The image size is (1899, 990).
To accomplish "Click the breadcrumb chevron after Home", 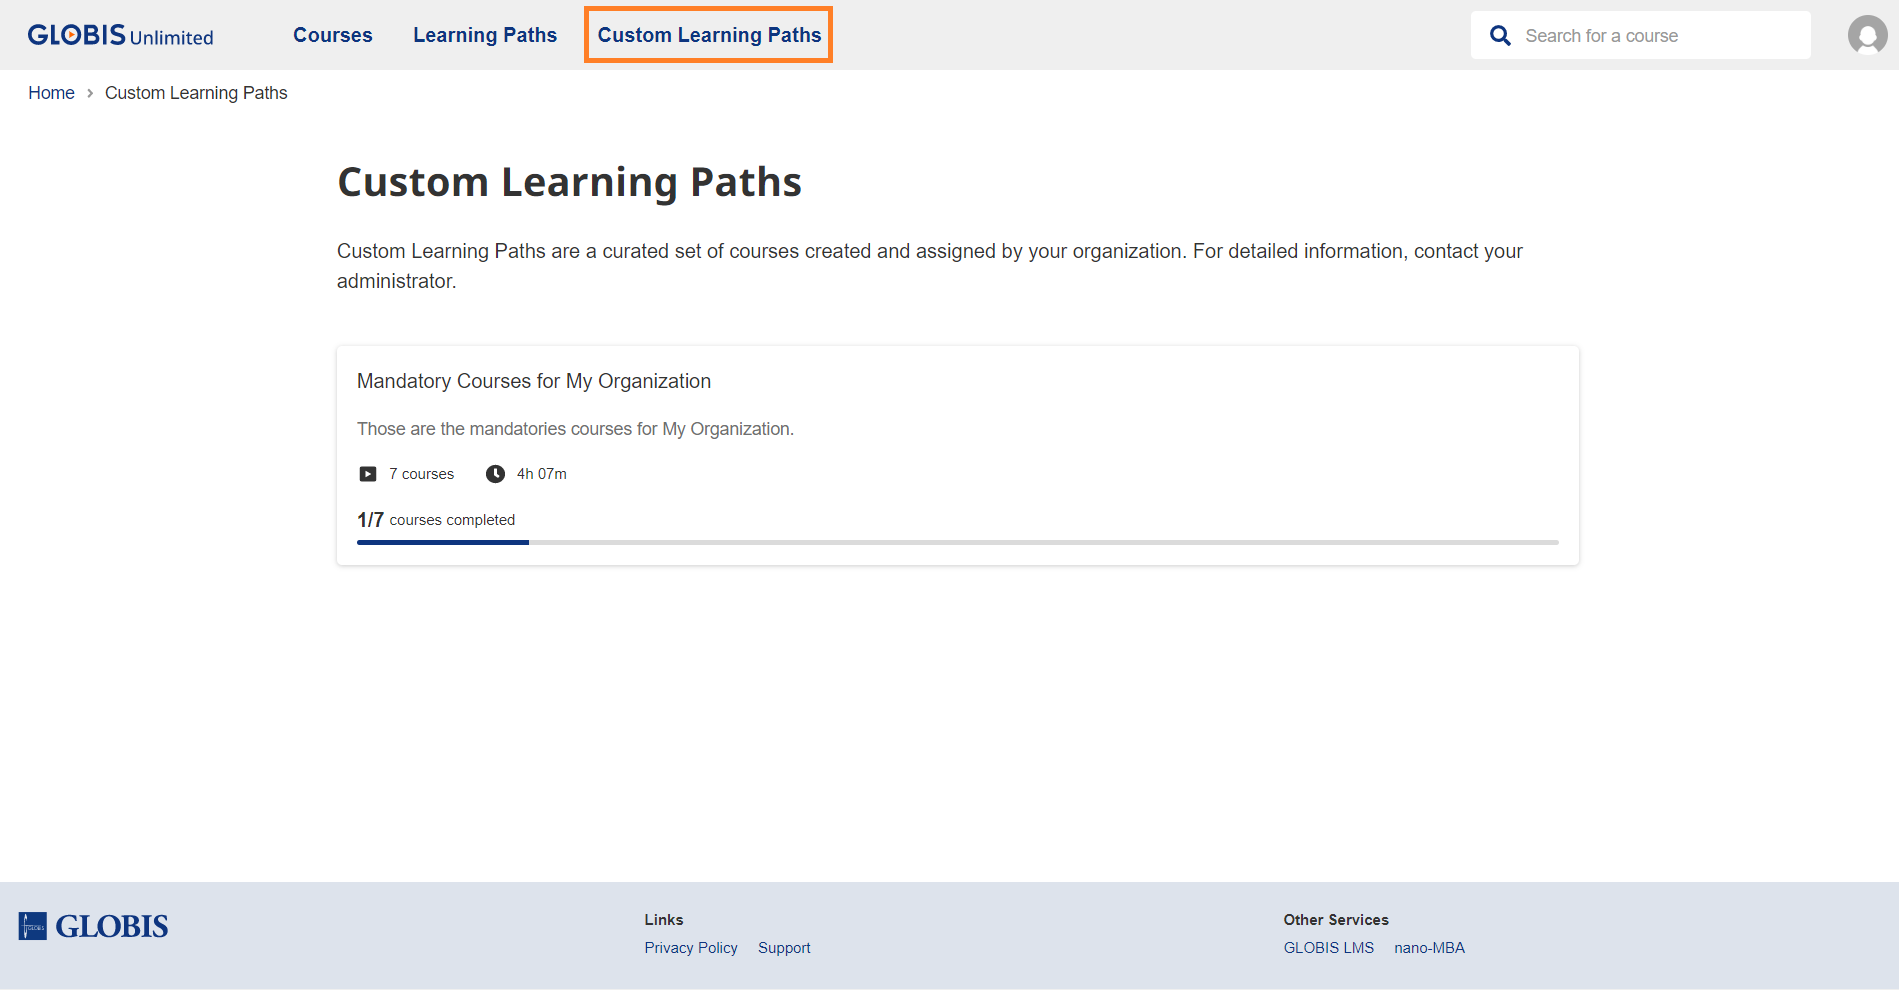I will 89,93.
